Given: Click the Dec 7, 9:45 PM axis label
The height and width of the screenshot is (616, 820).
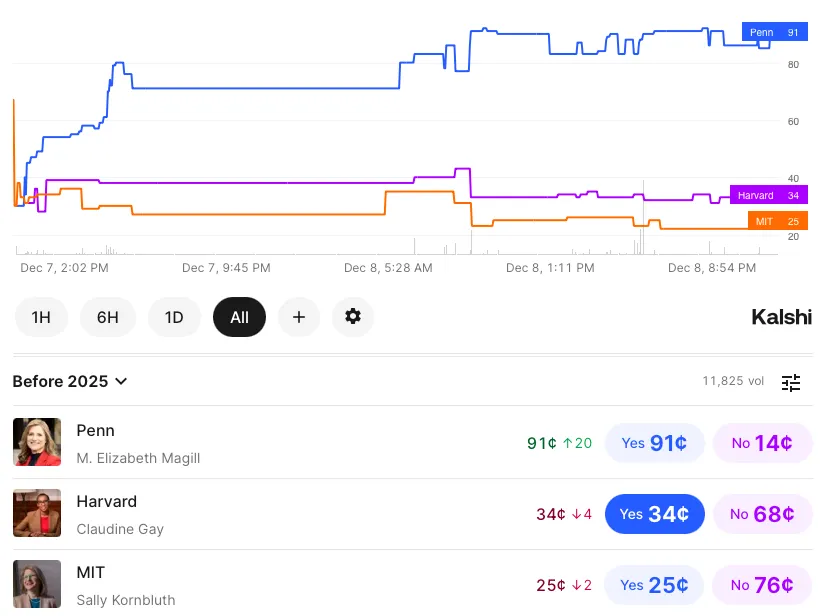Looking at the screenshot, I should click(x=226, y=268).
